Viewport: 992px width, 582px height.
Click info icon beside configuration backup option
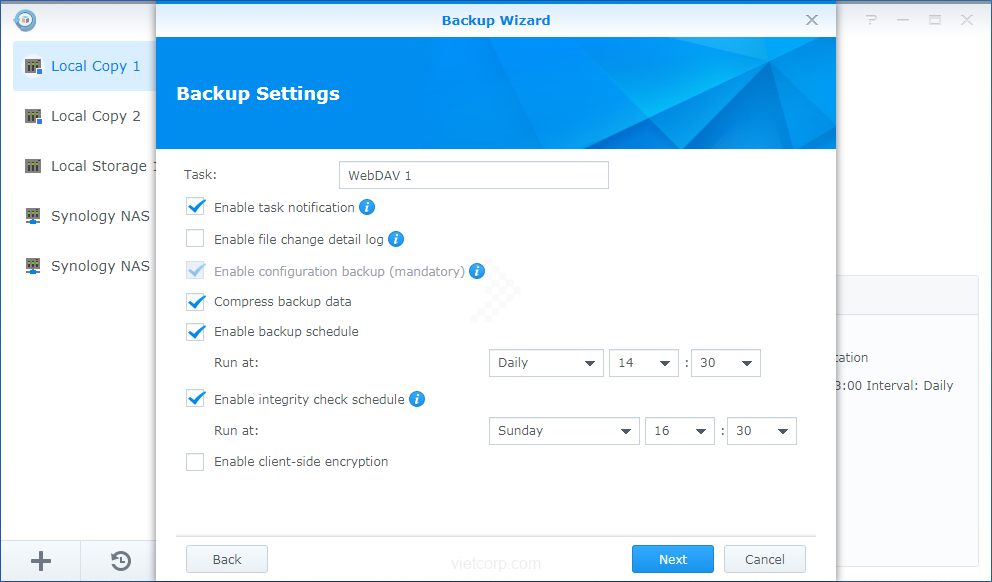click(x=477, y=271)
